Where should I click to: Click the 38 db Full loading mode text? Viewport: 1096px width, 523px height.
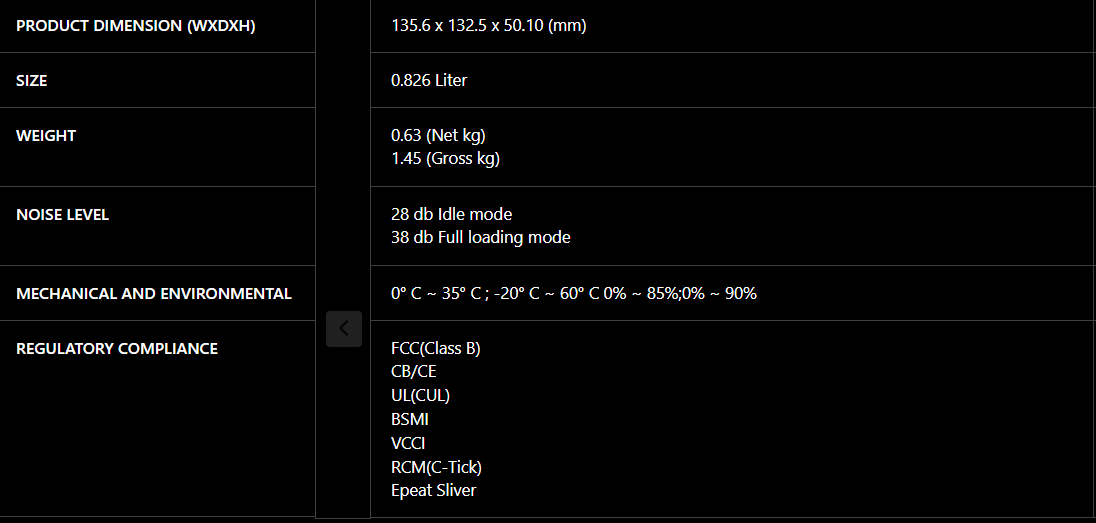tap(481, 238)
